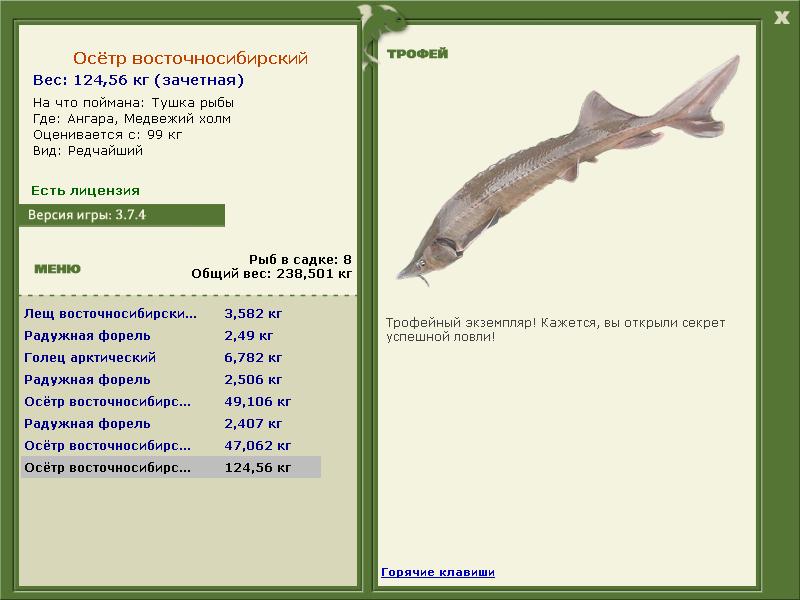
Task: Select Лещ восточносибирски... 3,582 кг row
Action: point(171,314)
